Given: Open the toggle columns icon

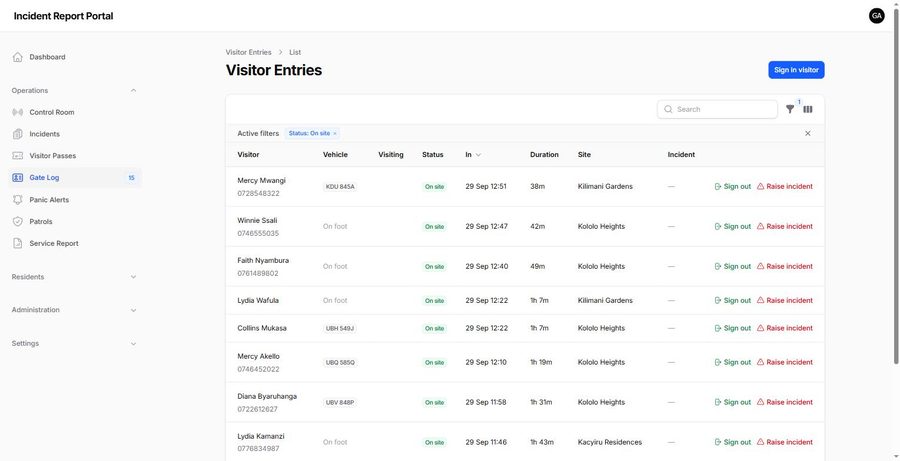Looking at the screenshot, I should click(x=808, y=109).
